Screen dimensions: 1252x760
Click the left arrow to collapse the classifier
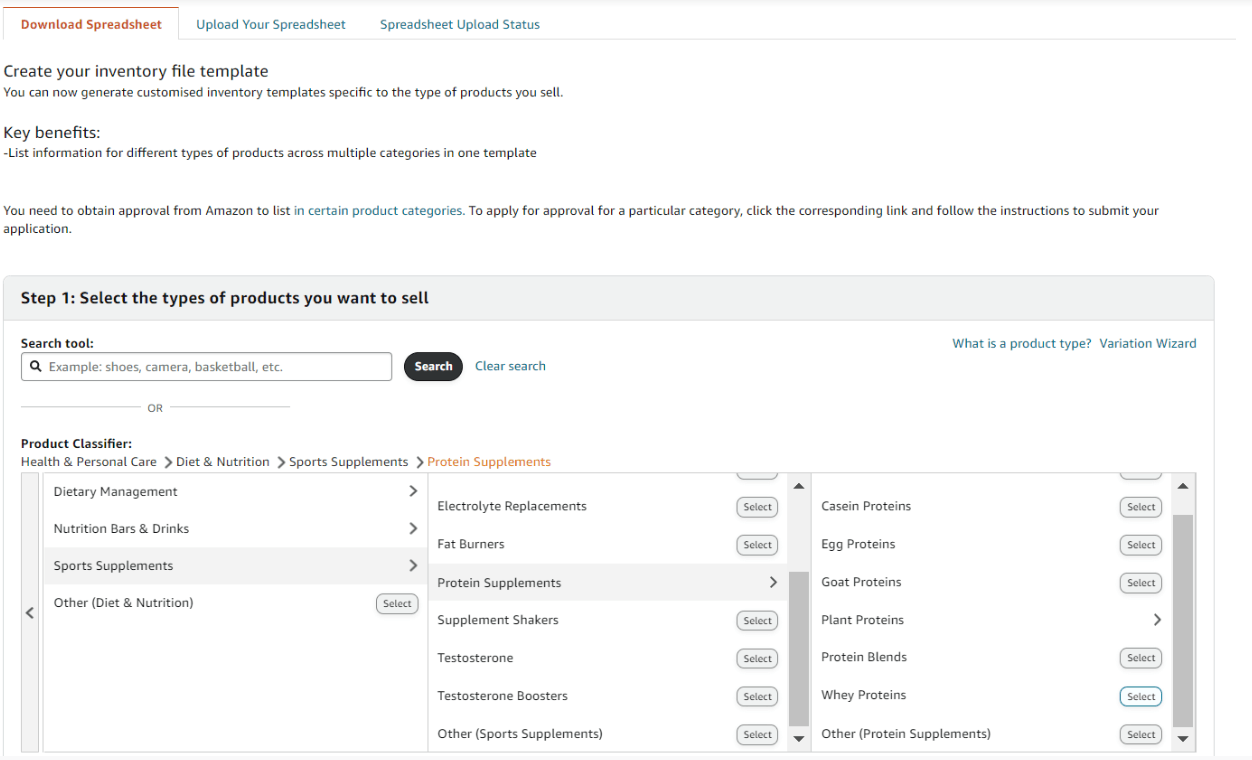click(x=30, y=613)
